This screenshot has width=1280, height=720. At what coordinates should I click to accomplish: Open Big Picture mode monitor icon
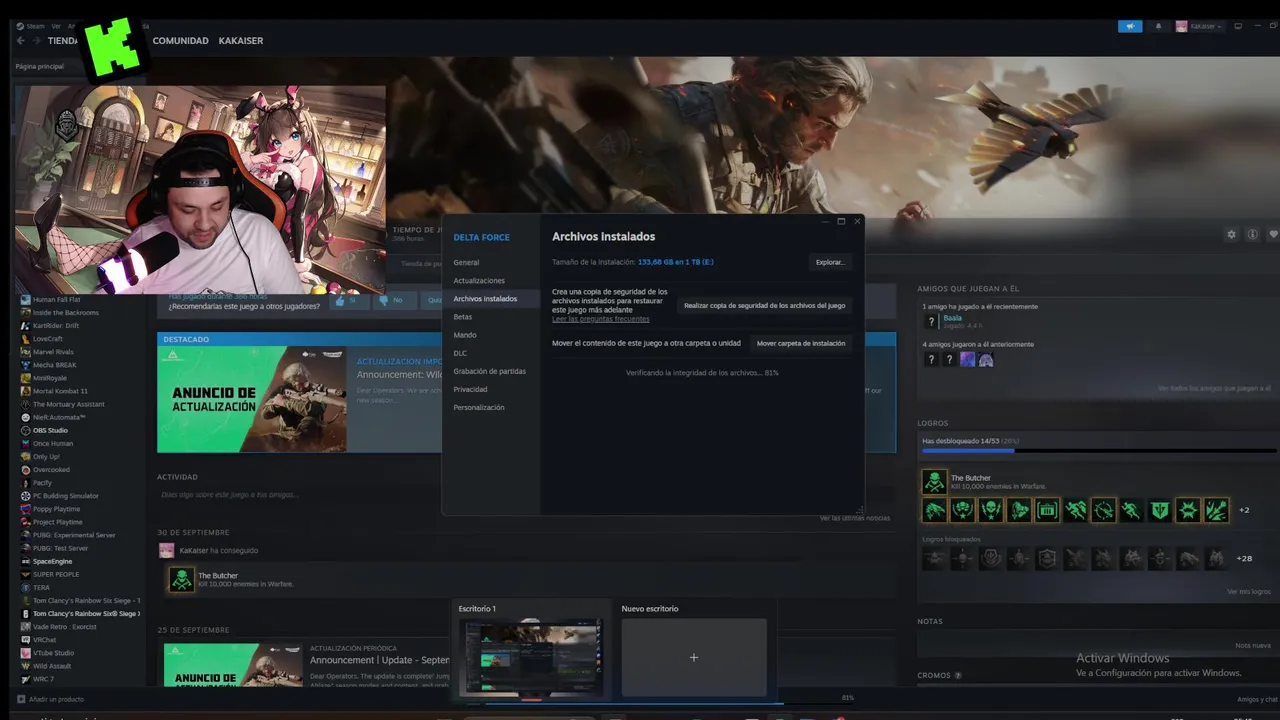1238,26
